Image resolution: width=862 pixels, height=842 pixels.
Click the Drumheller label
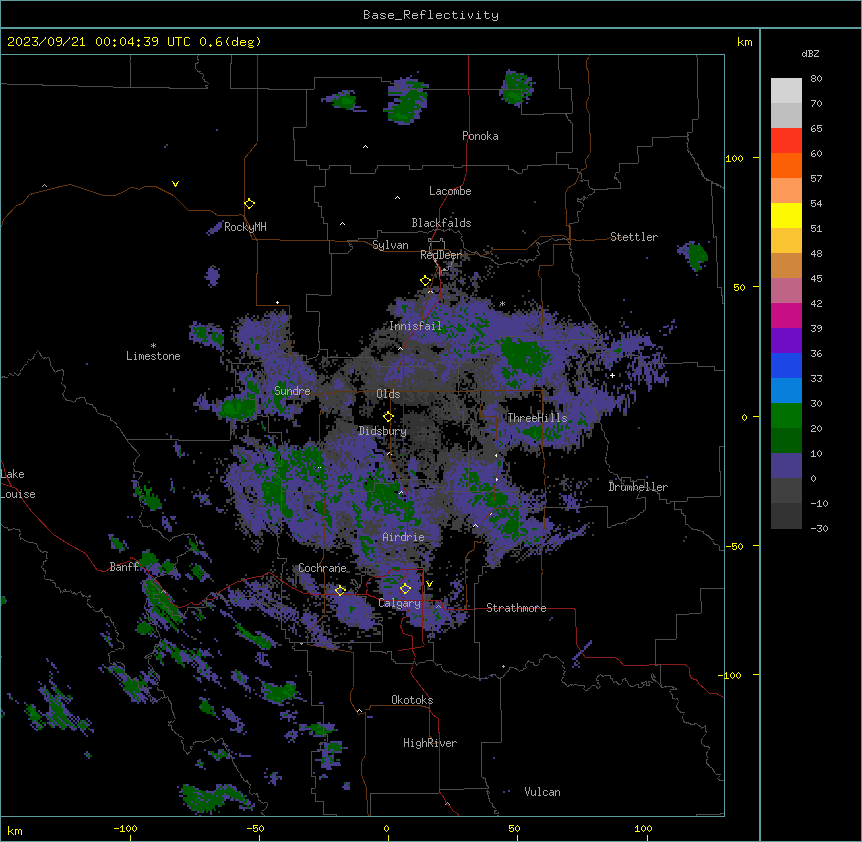[638, 487]
